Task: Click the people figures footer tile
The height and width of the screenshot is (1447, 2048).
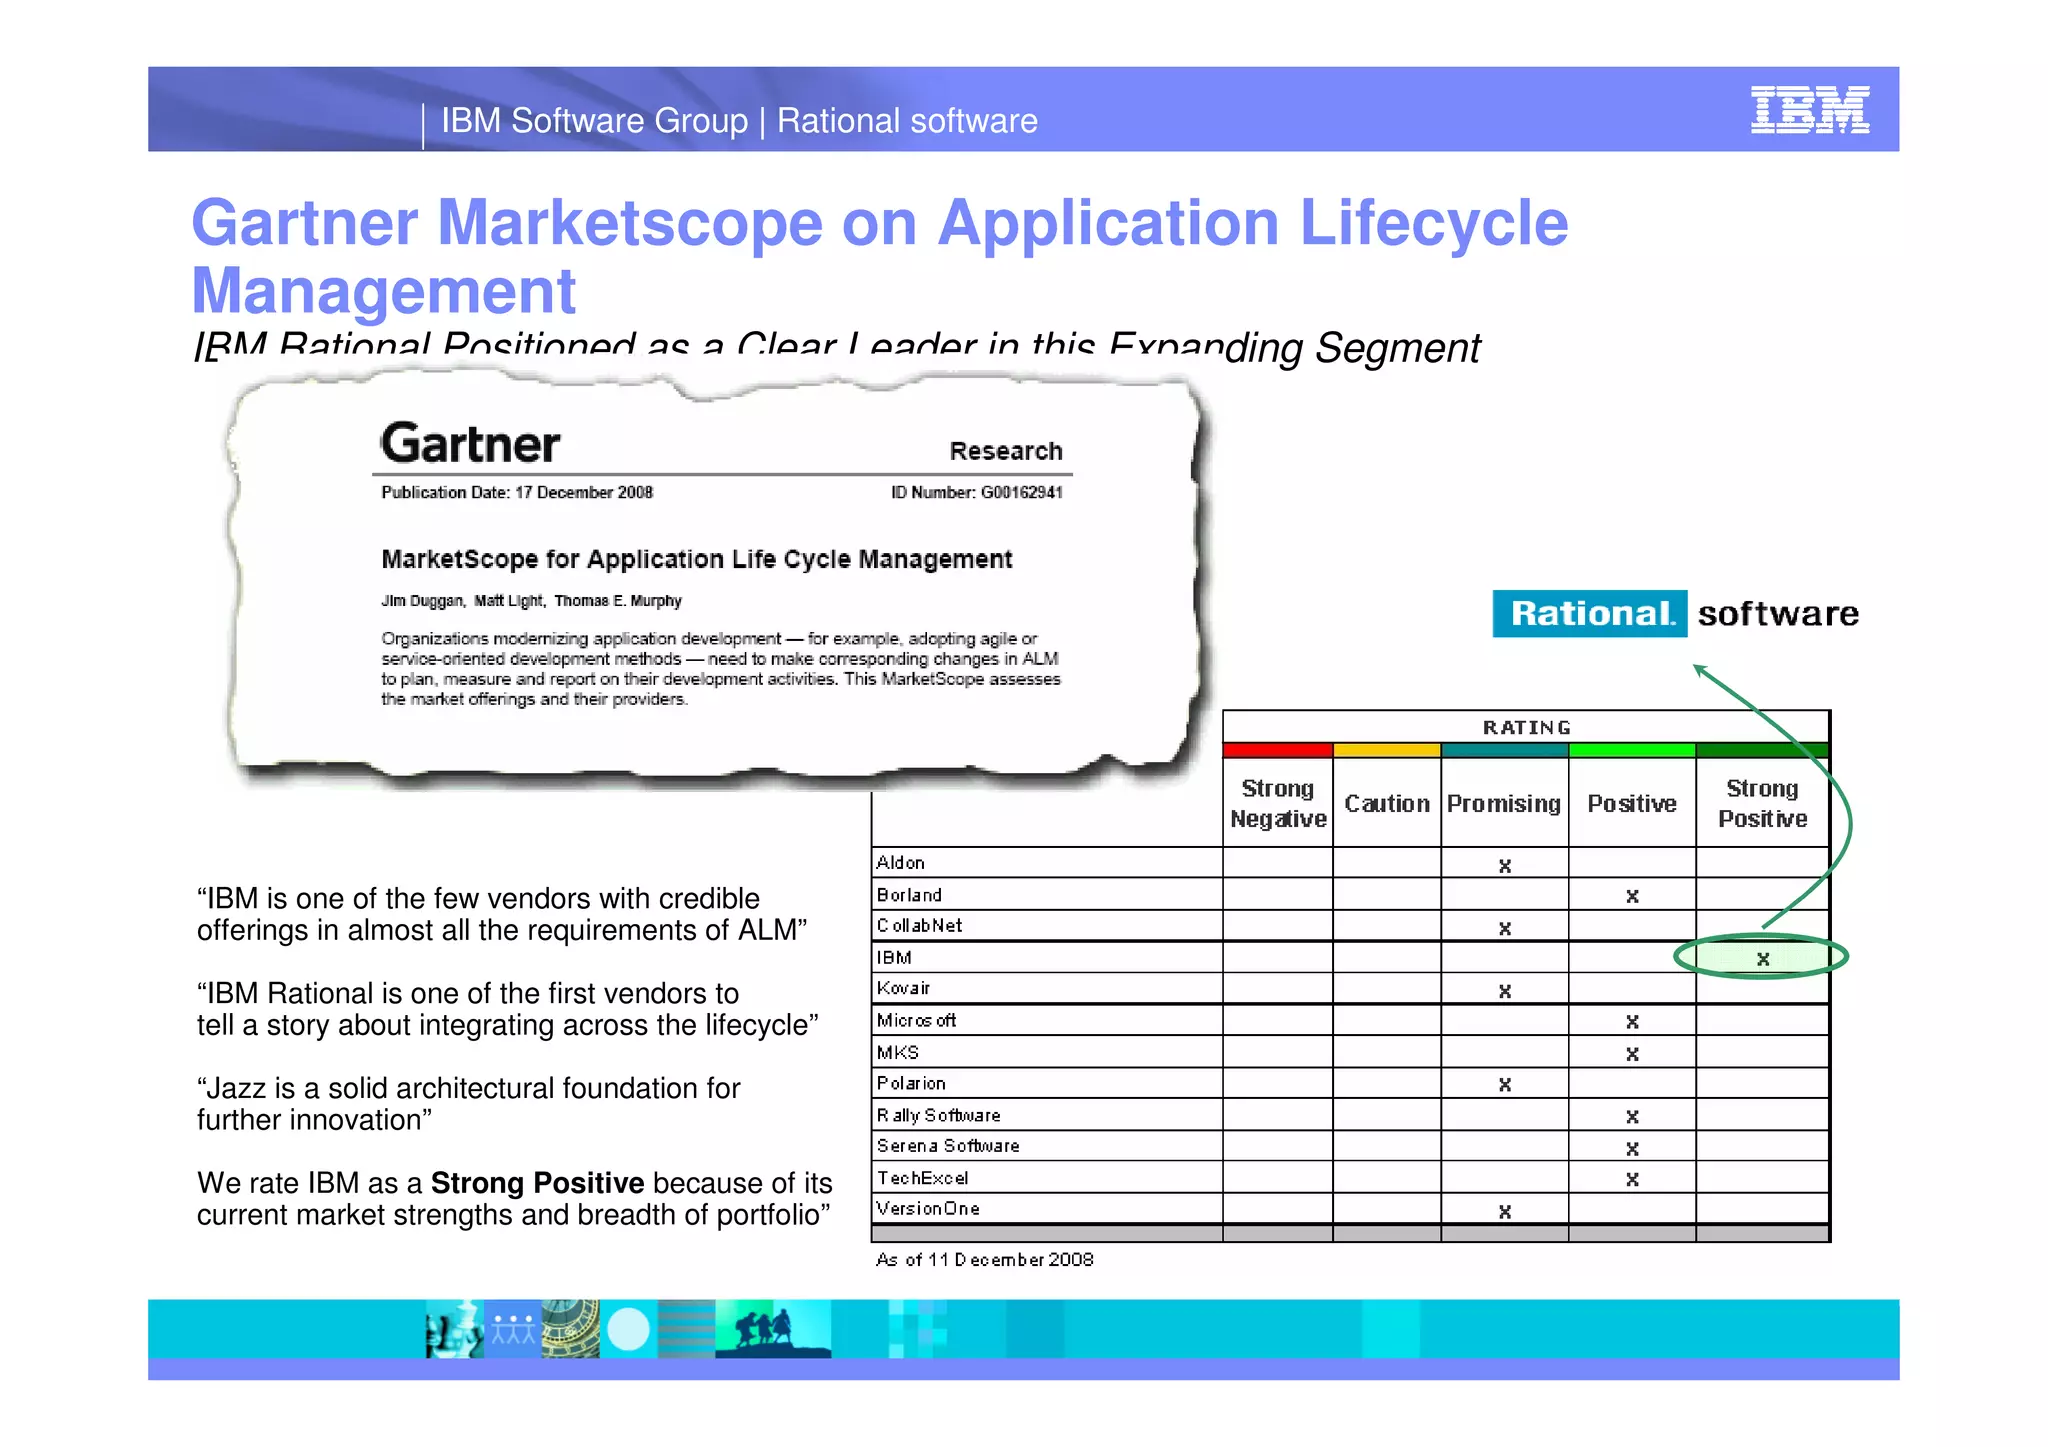Action: 512,1329
